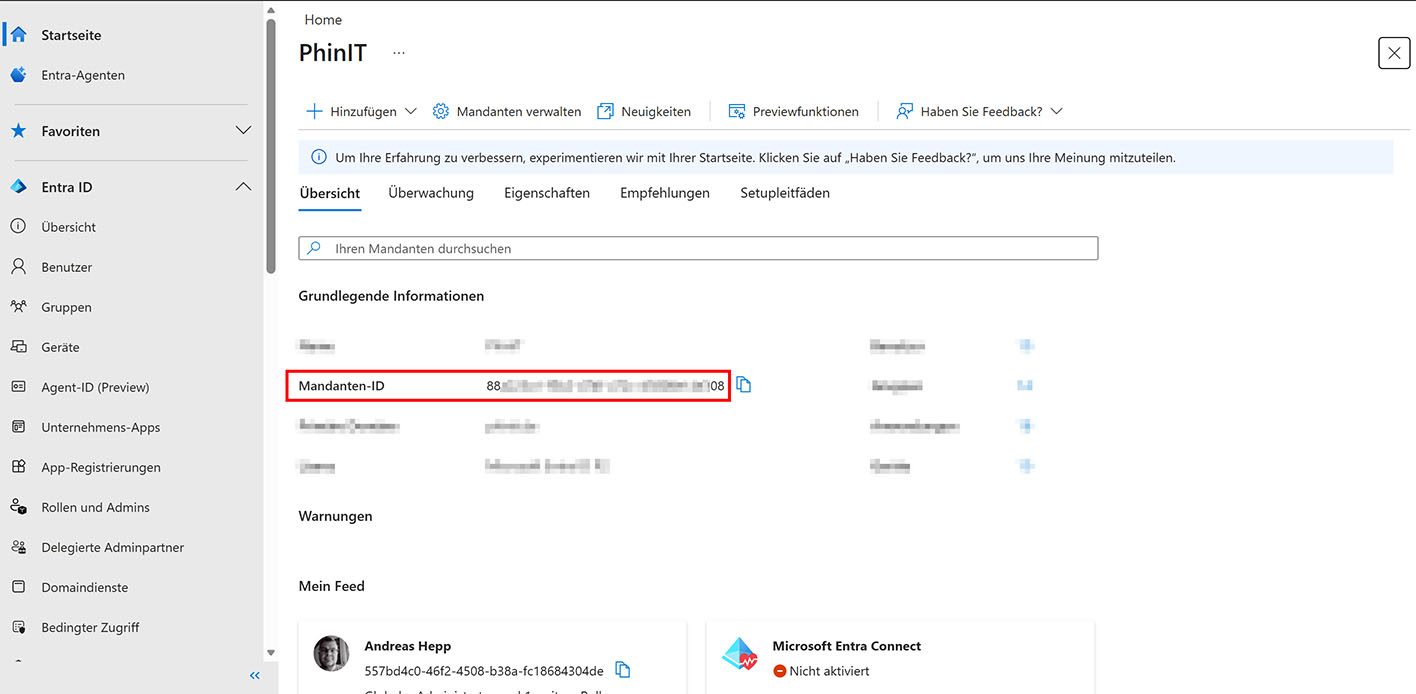Open Geräte devices section
Viewport: 1416px width, 694px height.
60,347
